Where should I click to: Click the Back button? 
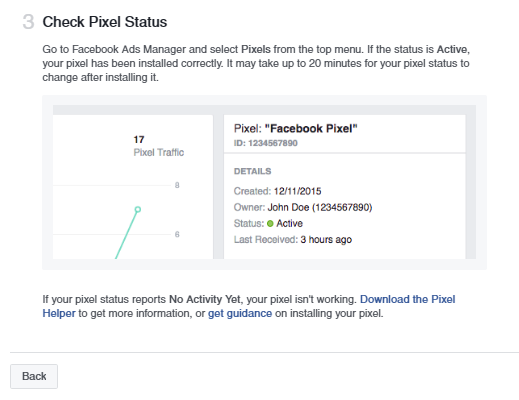point(34,376)
